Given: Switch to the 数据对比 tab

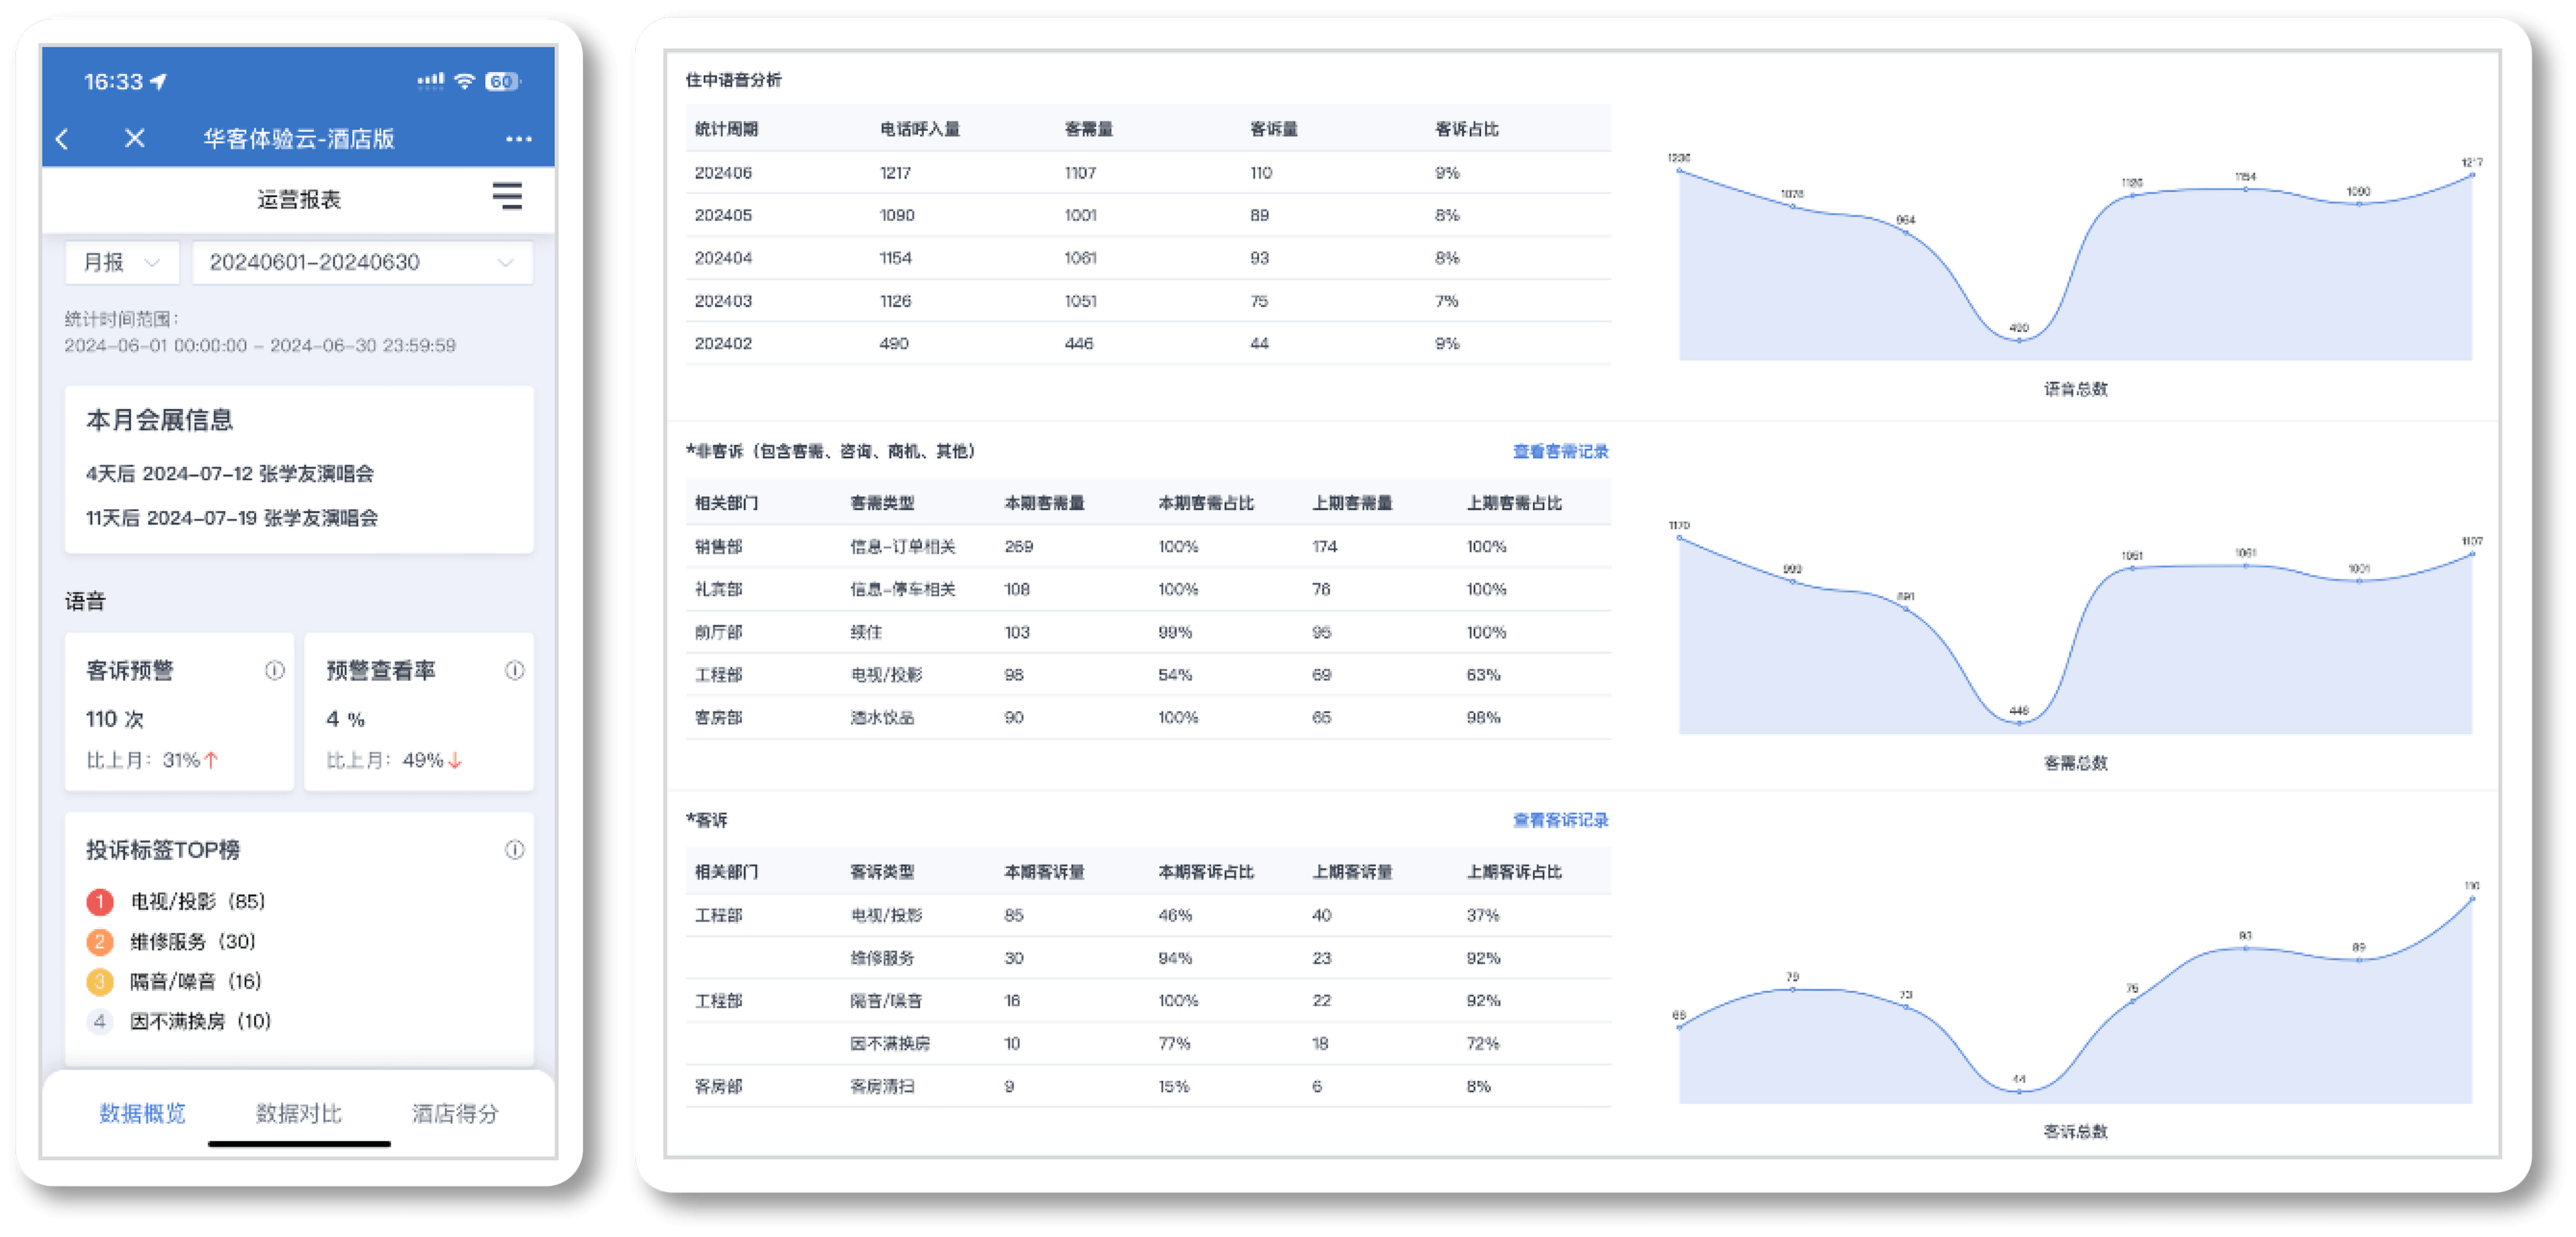Looking at the screenshot, I should pyautogui.click(x=299, y=1113).
